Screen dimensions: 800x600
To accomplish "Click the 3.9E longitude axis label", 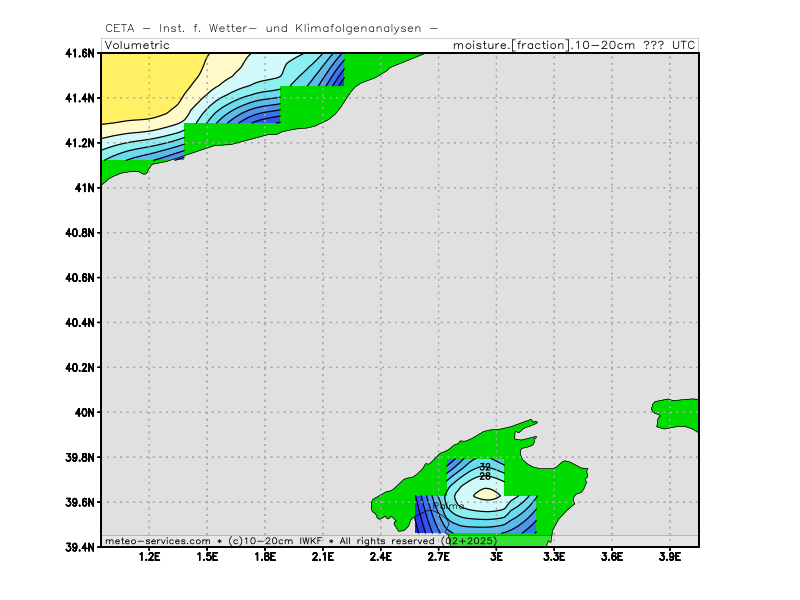I will (668, 557).
